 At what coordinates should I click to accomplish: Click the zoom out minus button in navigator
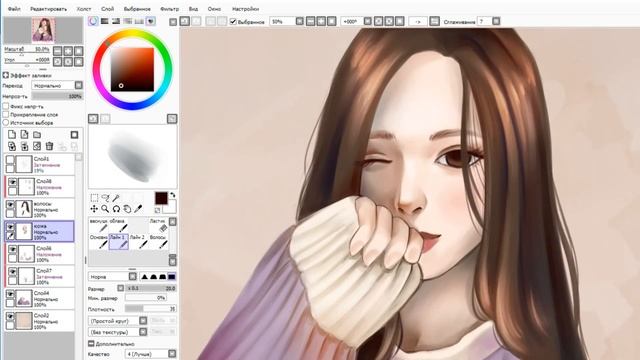point(58,51)
